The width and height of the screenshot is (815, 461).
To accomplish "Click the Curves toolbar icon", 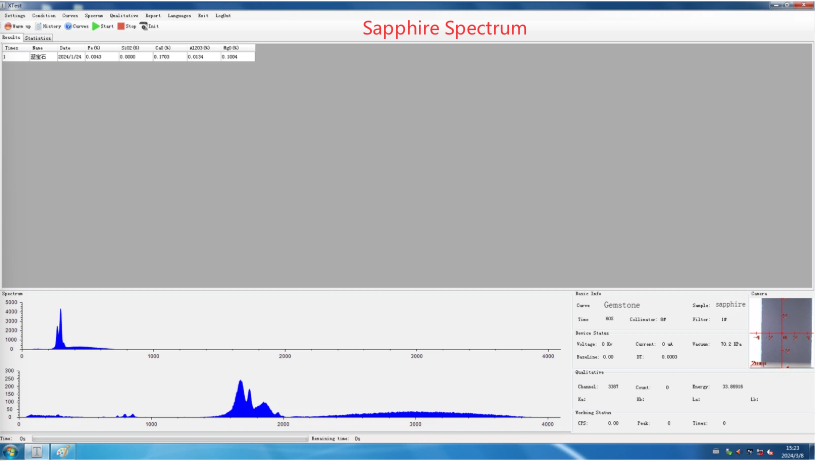I will (77, 26).
